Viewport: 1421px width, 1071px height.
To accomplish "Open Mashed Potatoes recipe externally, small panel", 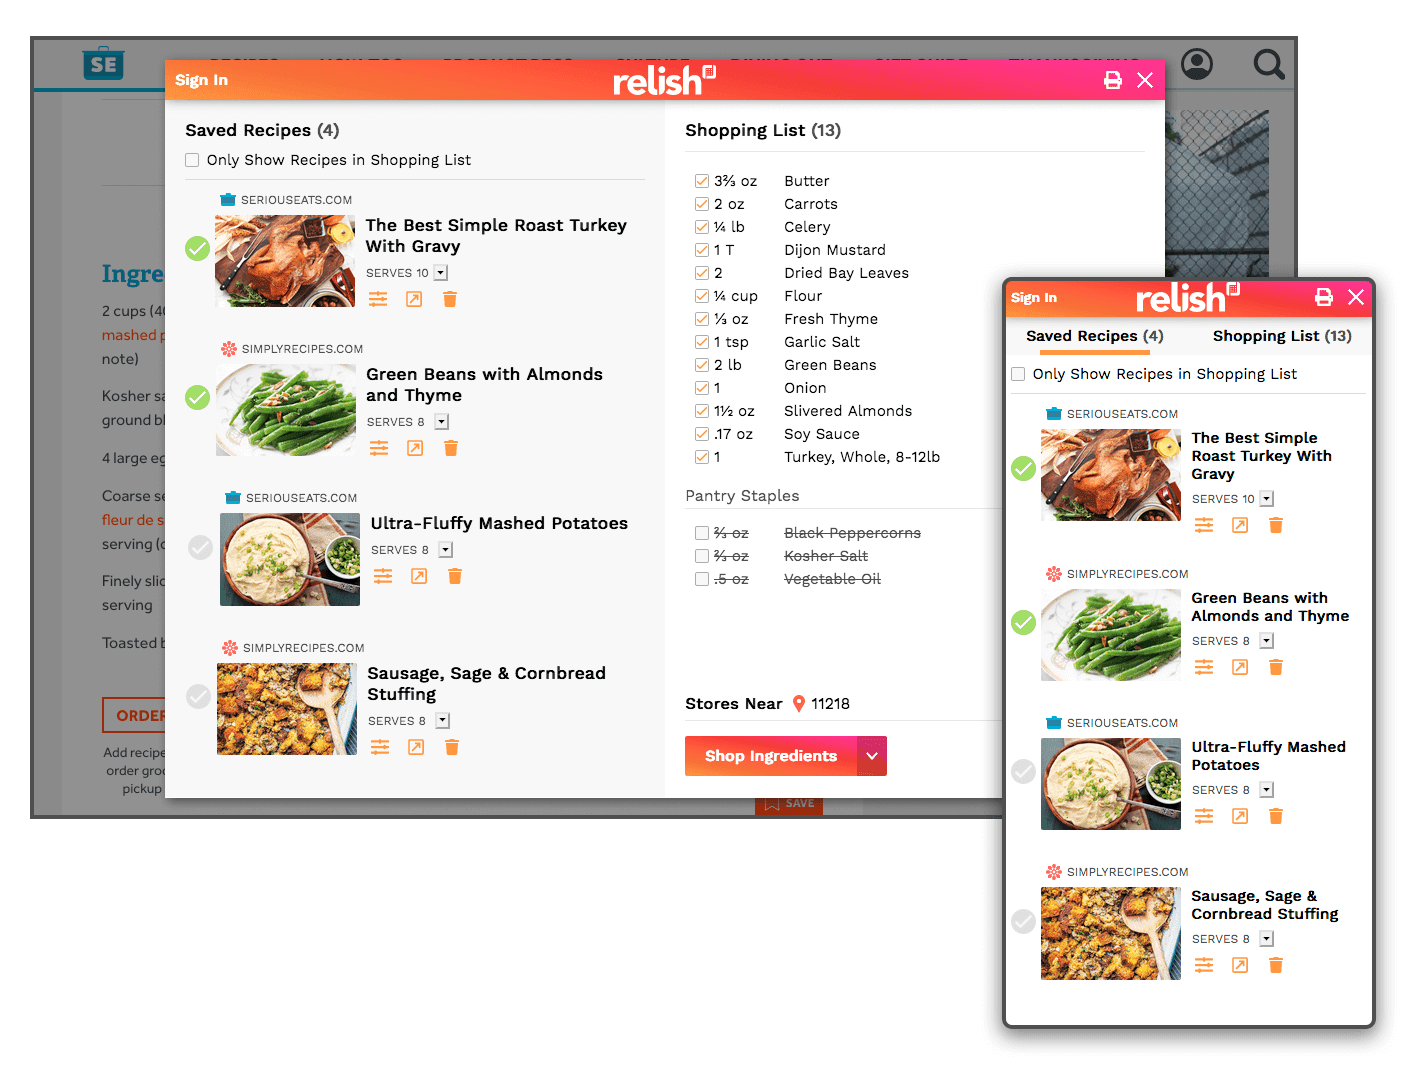I will click(1240, 816).
